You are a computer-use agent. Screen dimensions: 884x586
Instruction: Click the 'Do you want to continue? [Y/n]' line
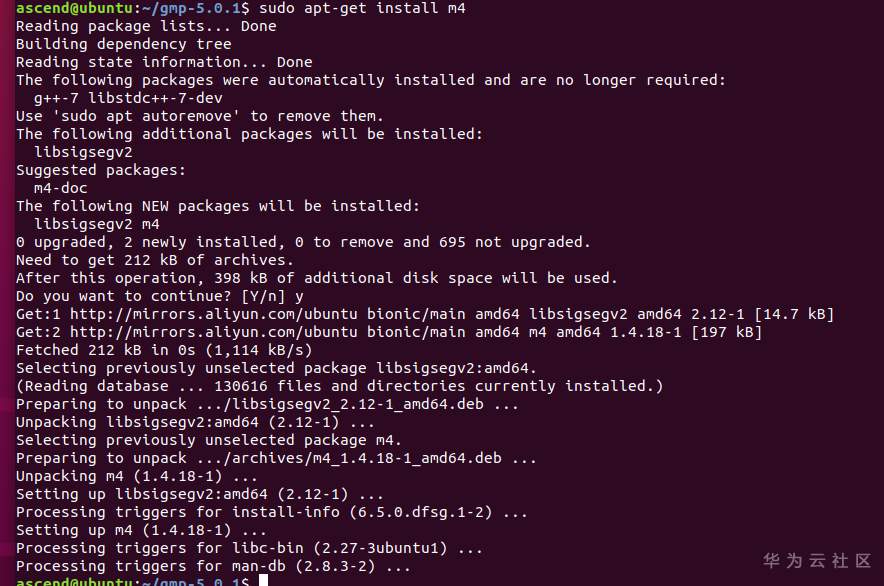(160, 296)
